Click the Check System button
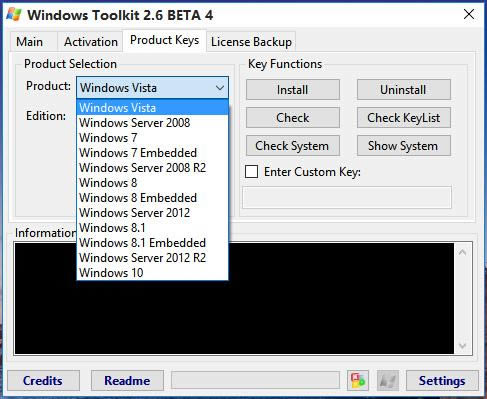Screen dimensions: 487x399 (293, 146)
